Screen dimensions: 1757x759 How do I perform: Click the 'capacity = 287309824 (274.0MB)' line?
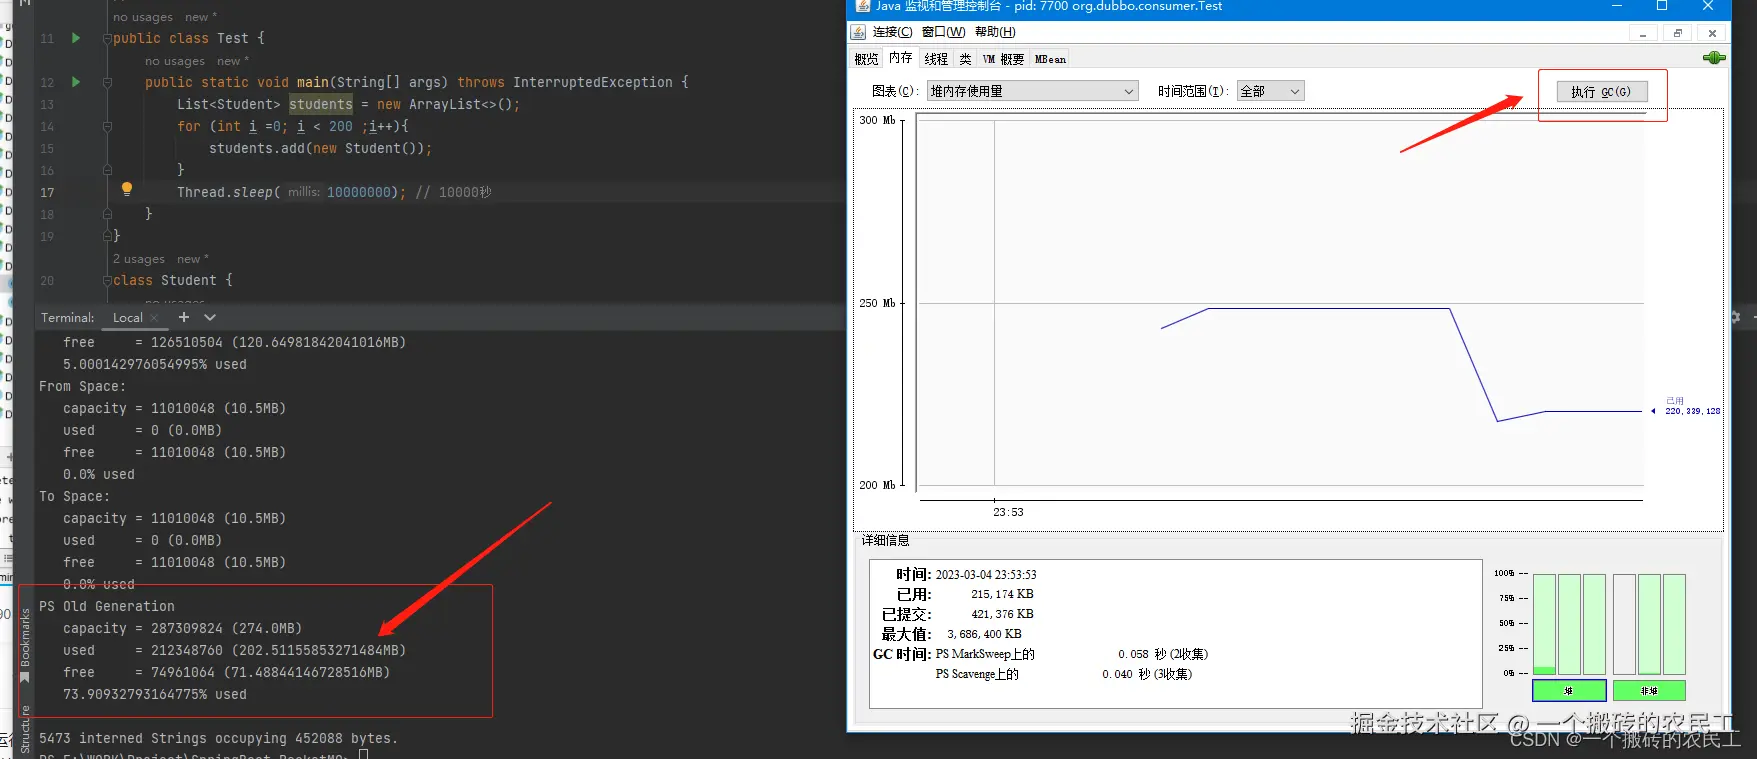click(182, 628)
